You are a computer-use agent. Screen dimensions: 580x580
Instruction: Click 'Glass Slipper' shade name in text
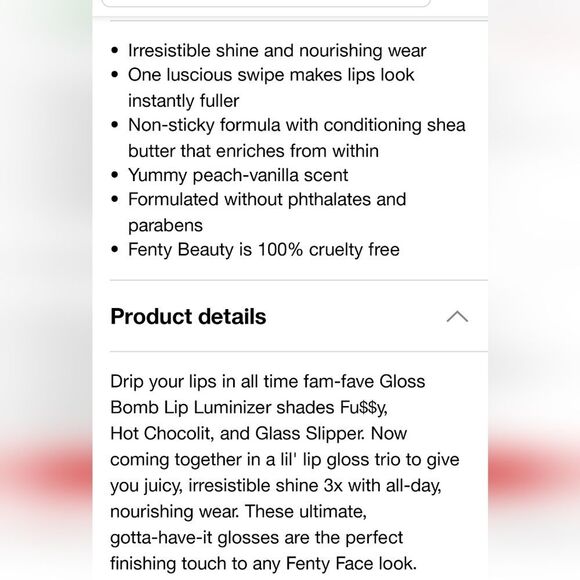310,433
